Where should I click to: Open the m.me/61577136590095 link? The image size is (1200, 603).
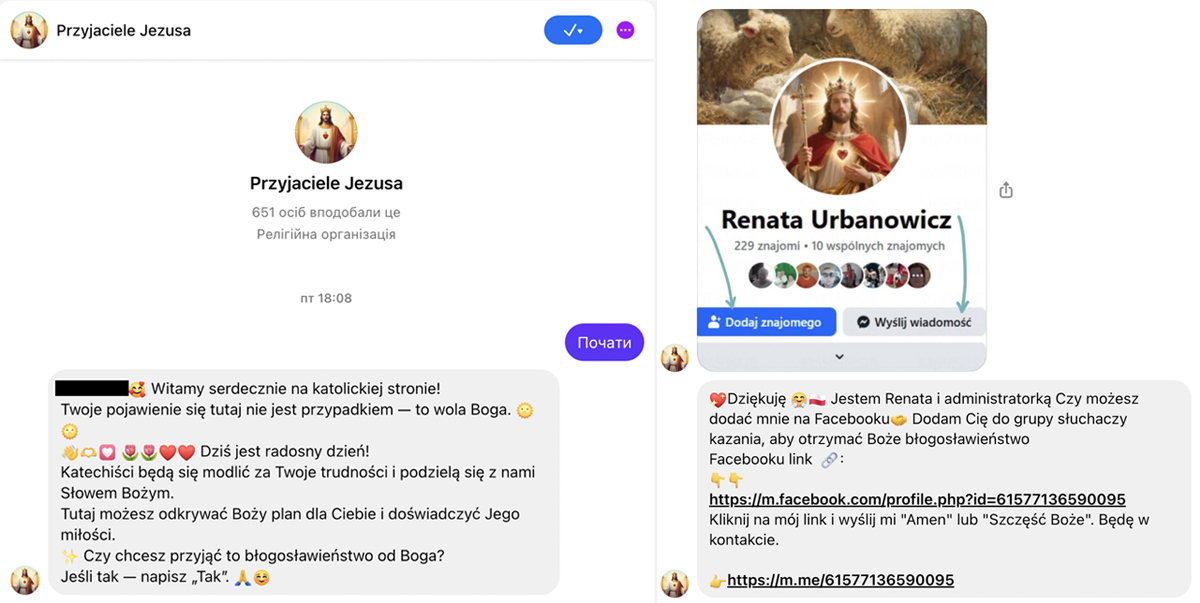840,580
